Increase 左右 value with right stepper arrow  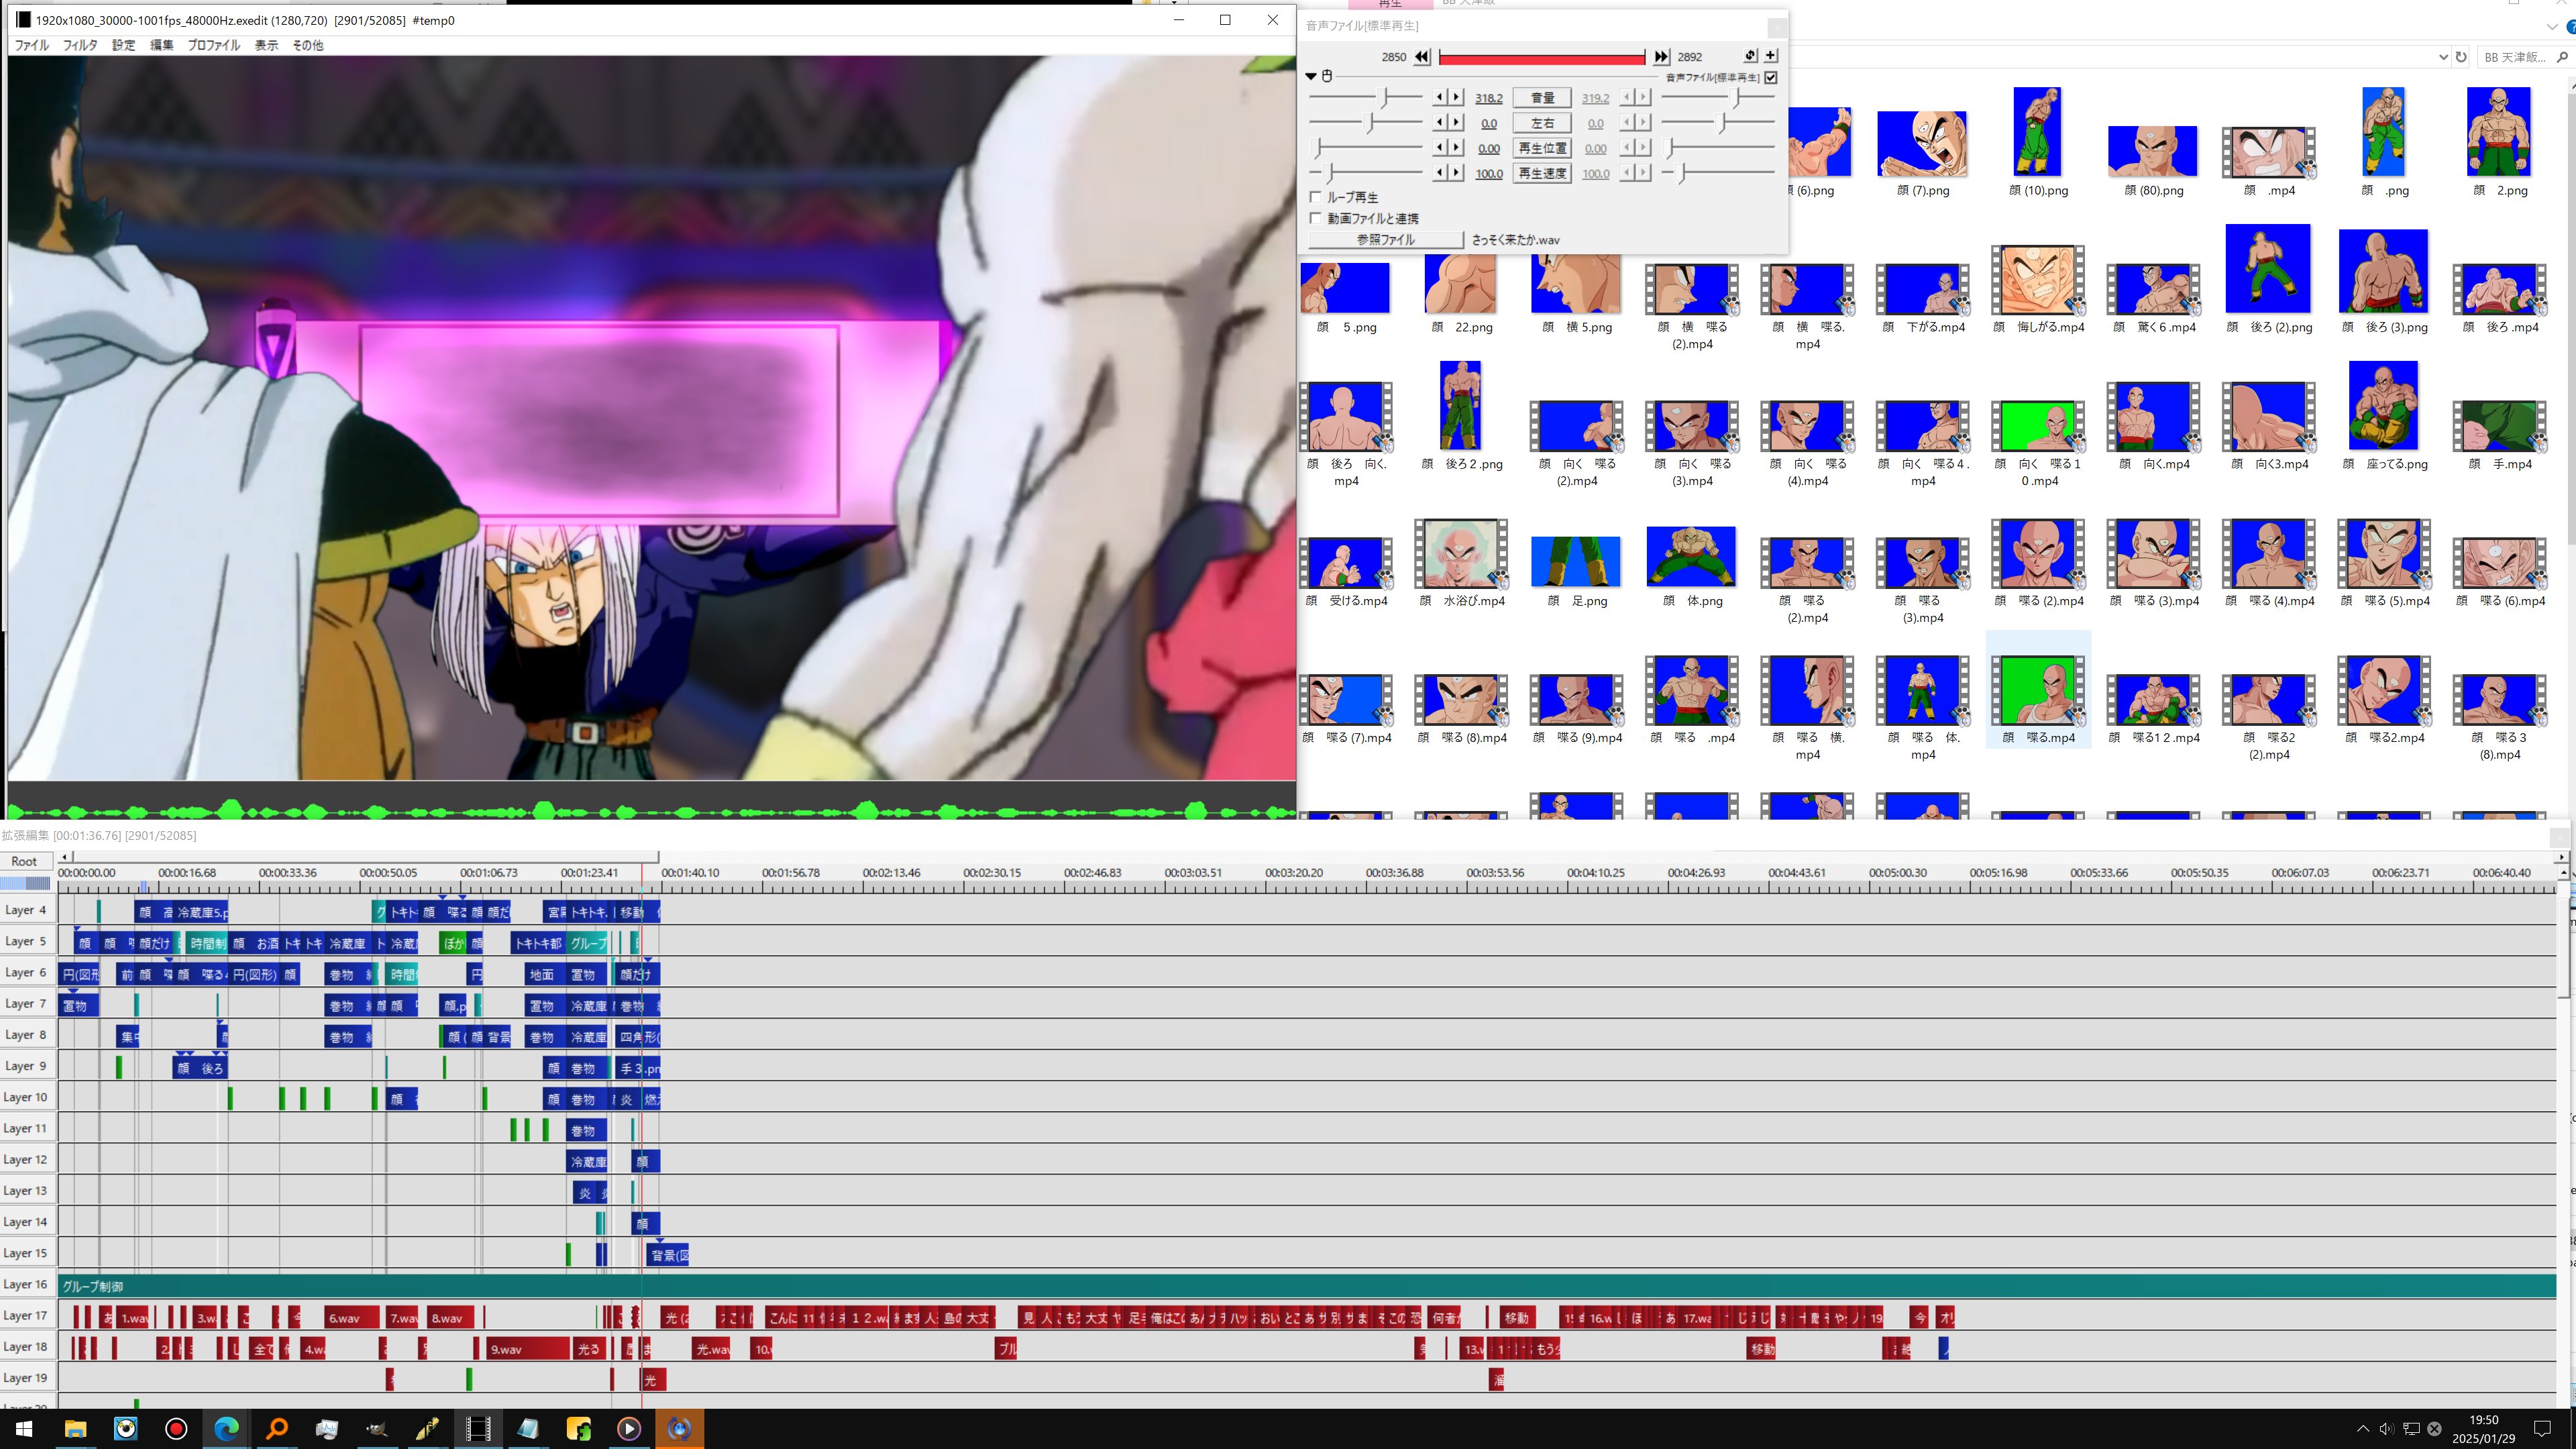[1456, 122]
